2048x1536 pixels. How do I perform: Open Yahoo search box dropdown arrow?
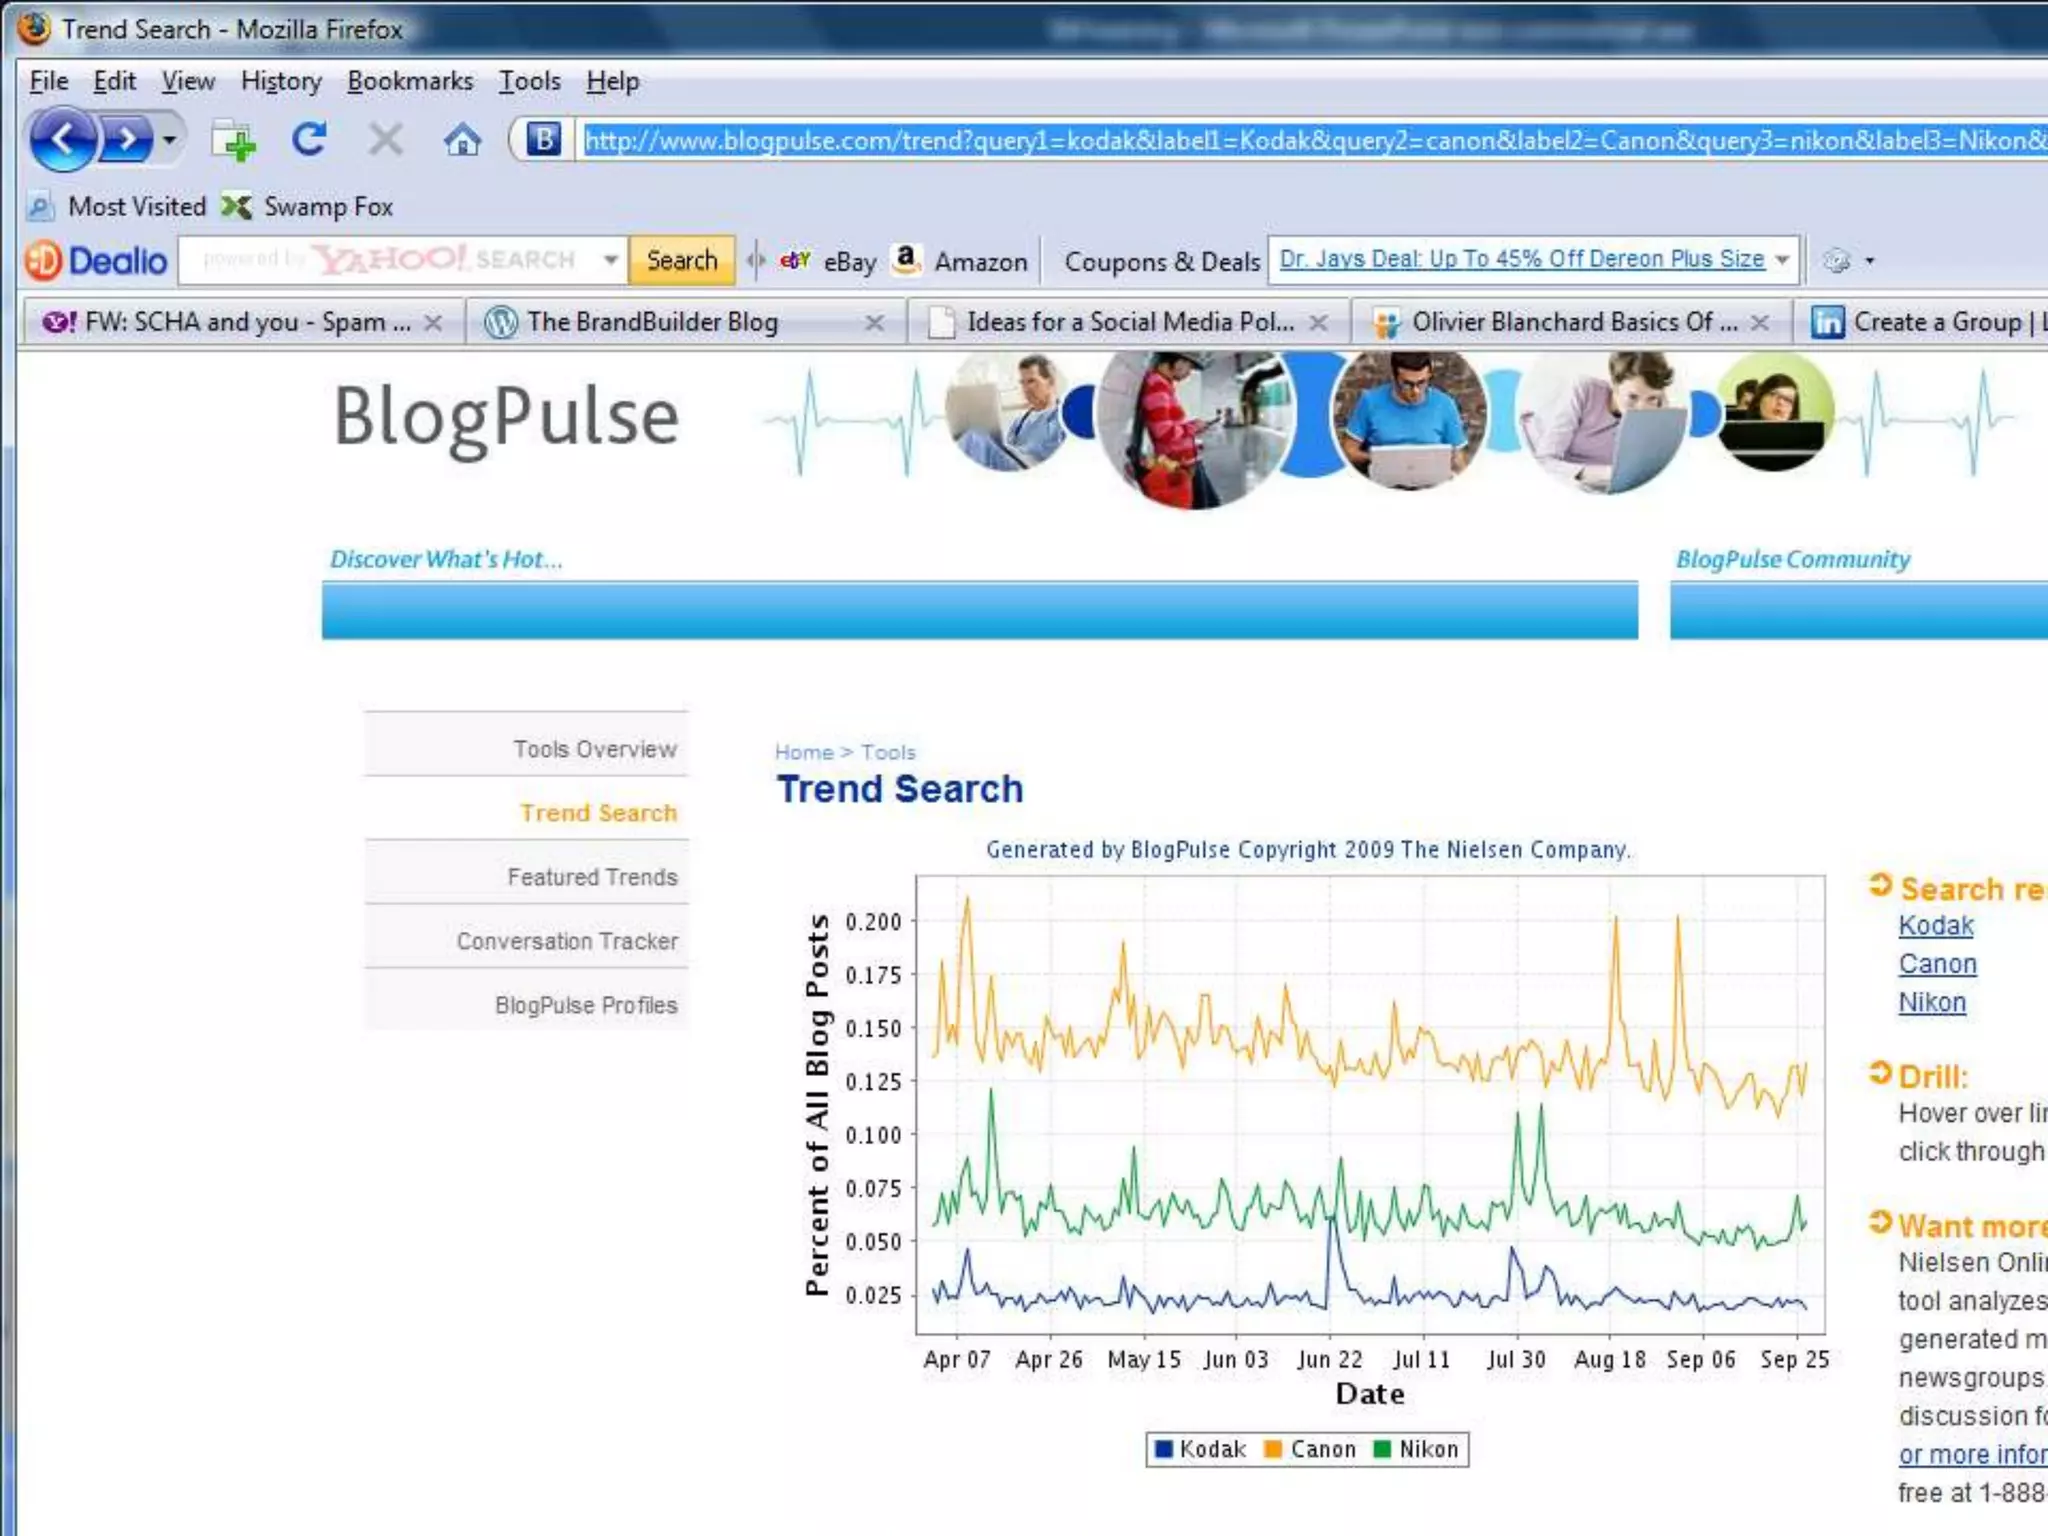click(610, 260)
